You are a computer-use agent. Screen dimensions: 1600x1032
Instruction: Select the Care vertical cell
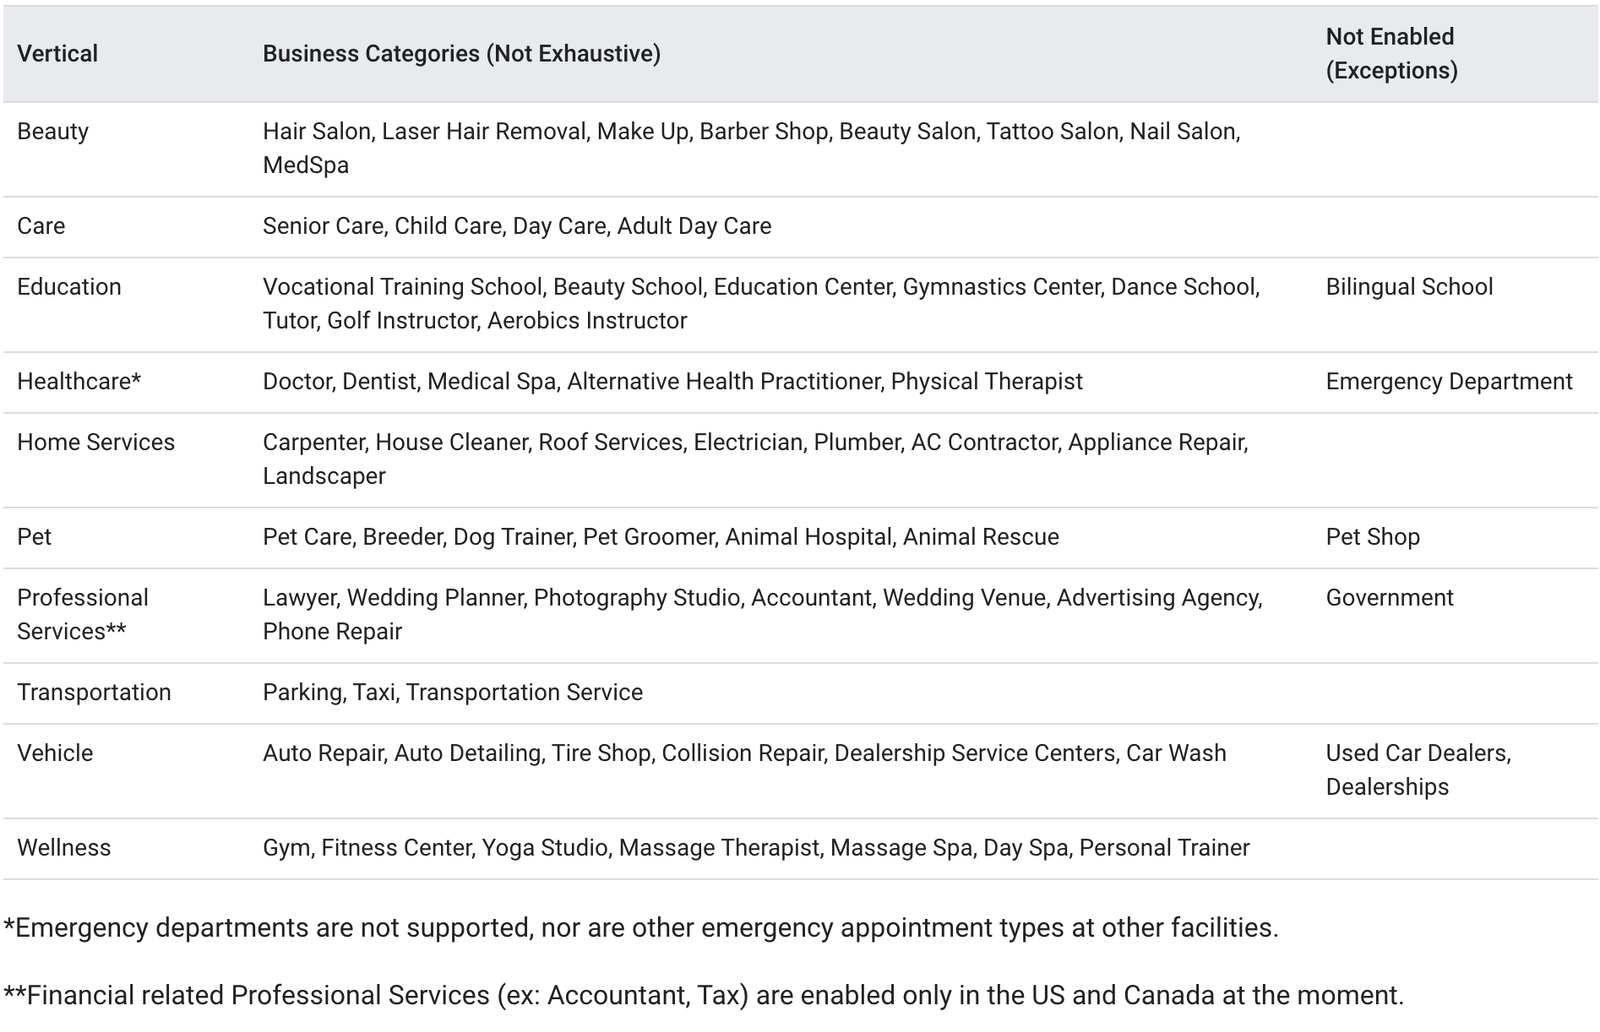41,226
